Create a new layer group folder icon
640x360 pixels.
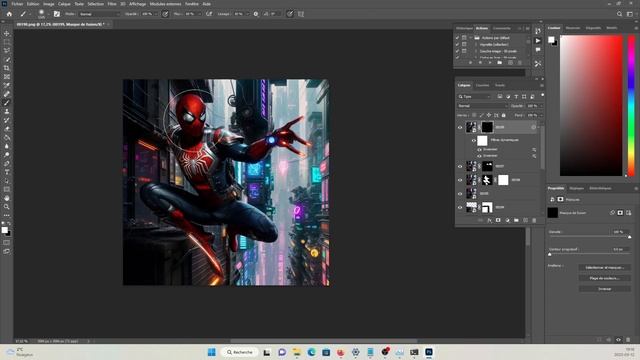pos(516,220)
